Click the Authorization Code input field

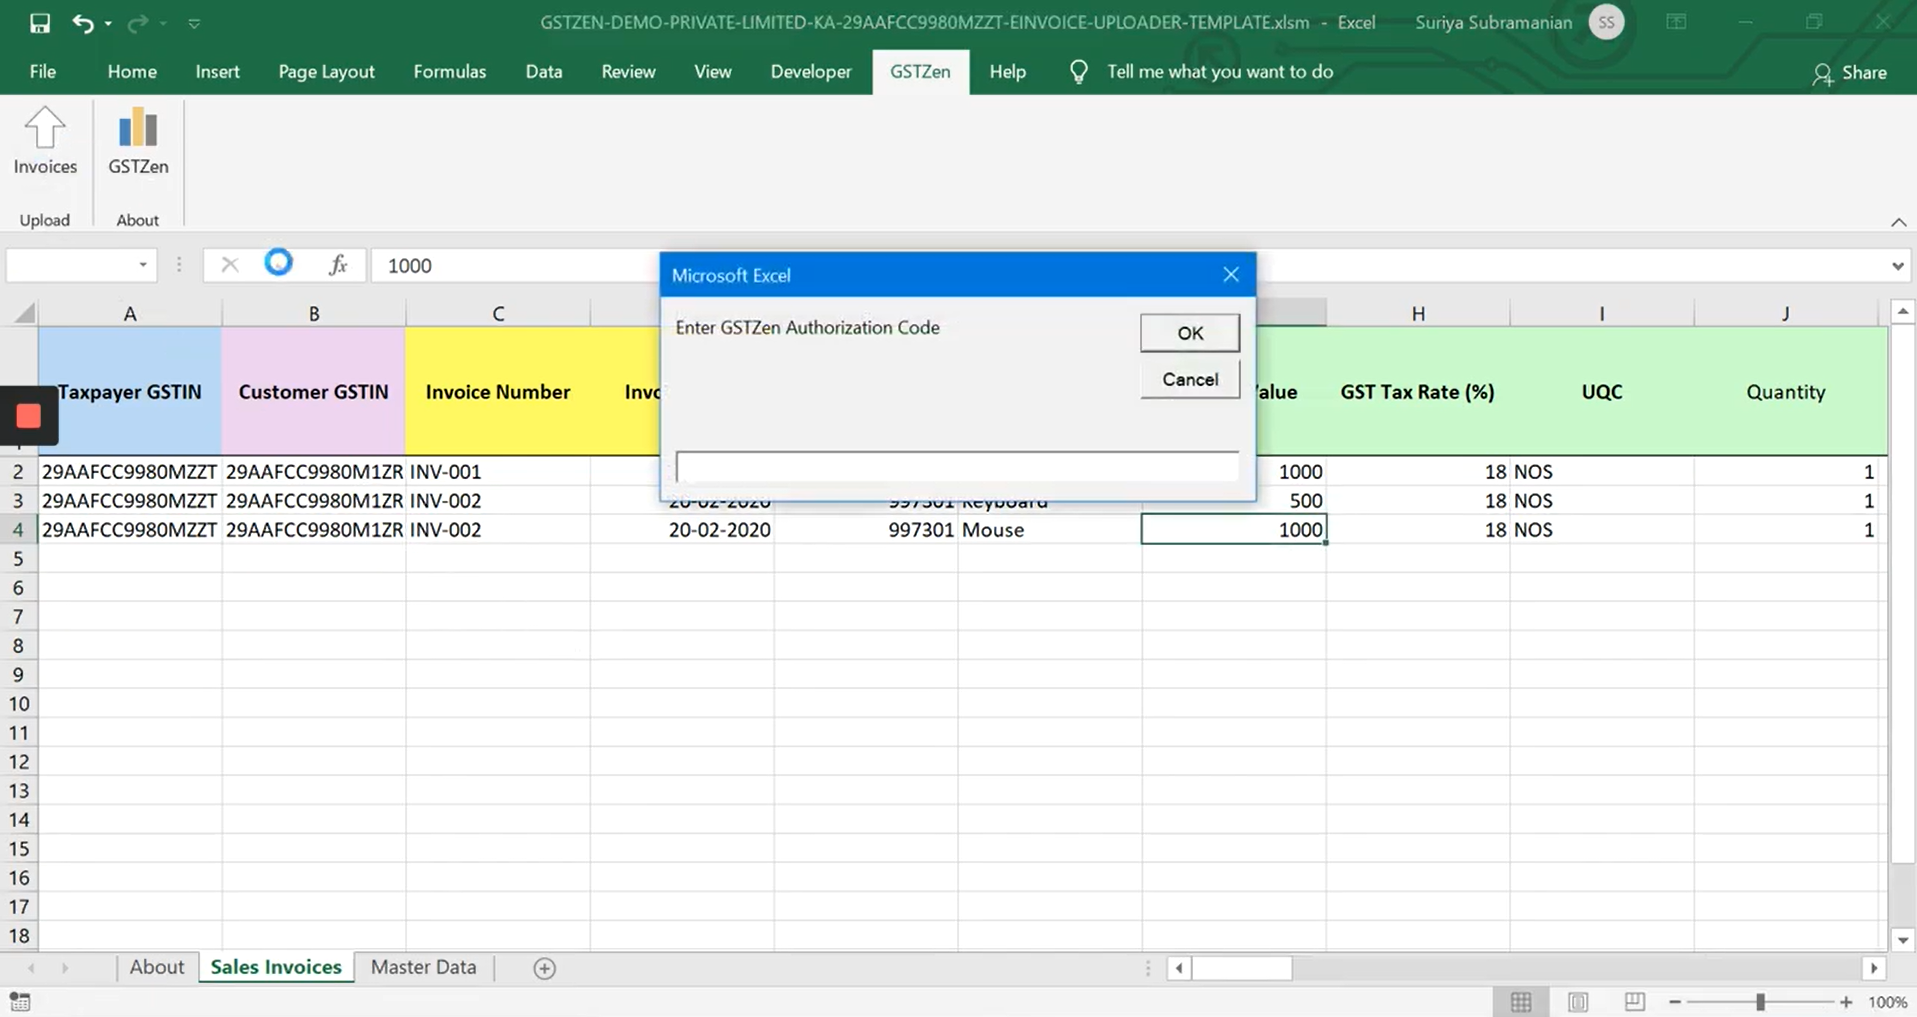pos(957,466)
